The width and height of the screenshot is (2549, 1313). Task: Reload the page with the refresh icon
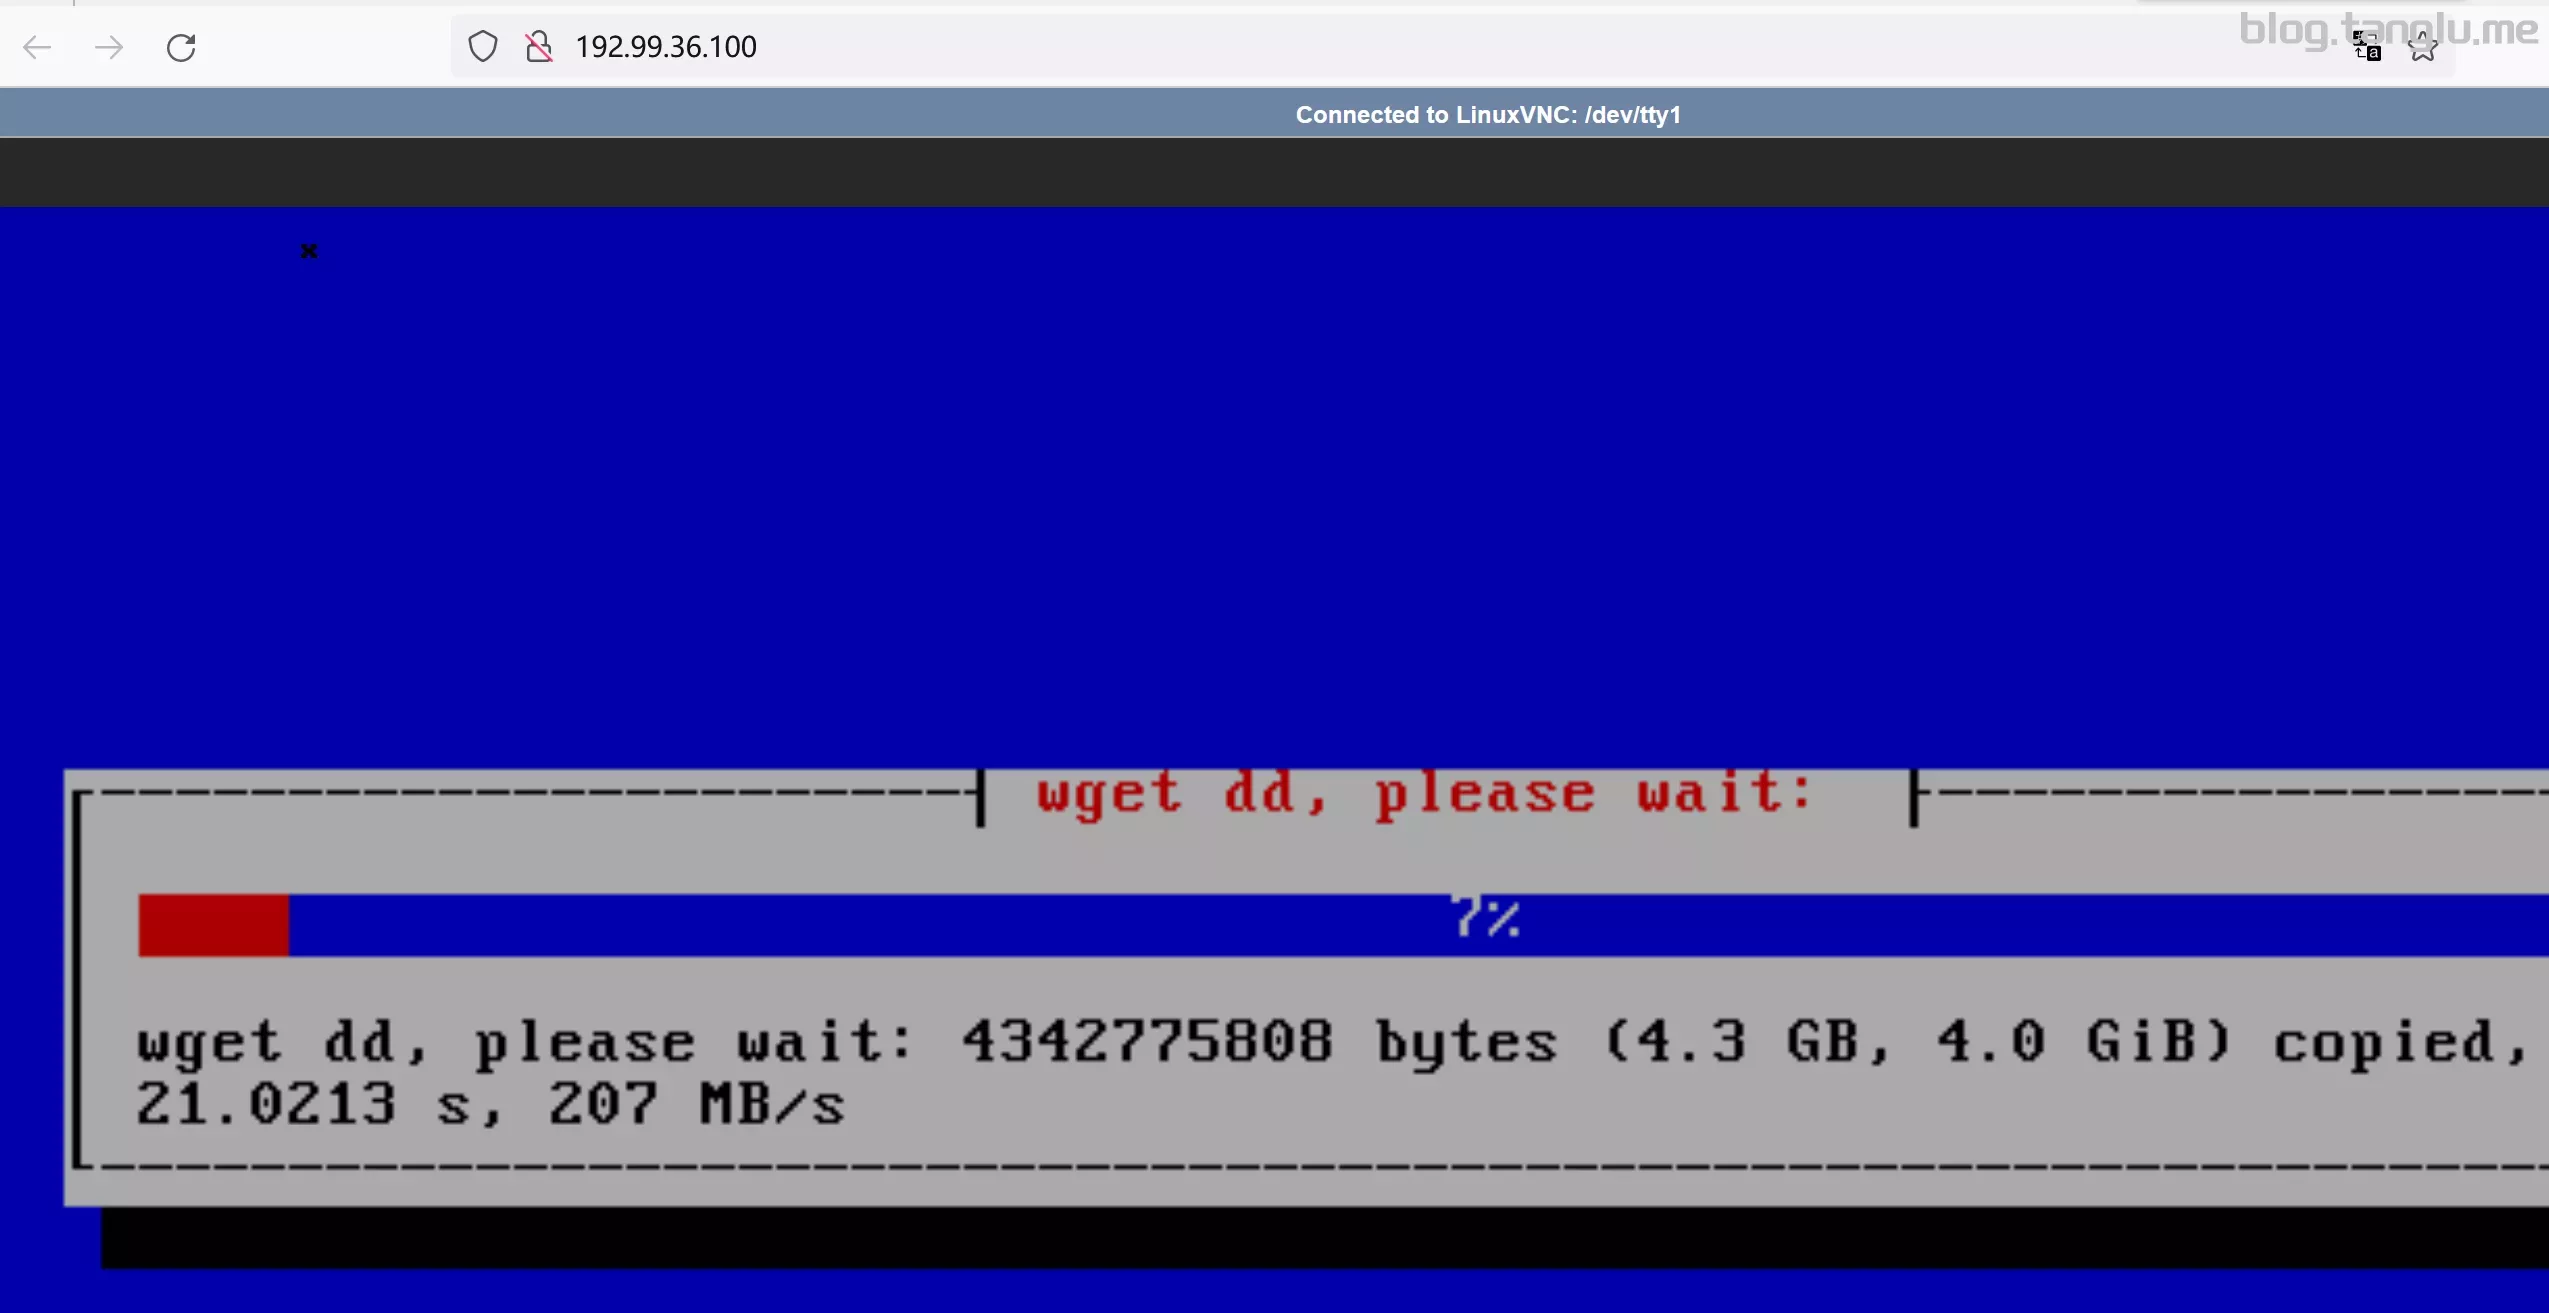[181, 47]
